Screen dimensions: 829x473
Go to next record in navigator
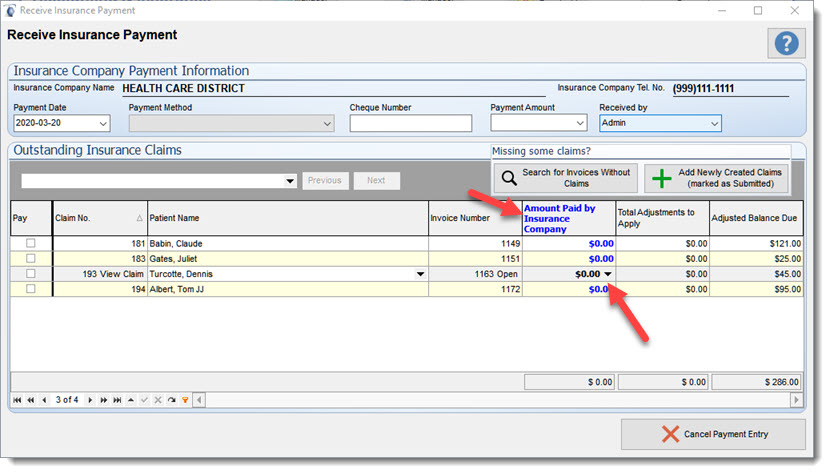coord(90,400)
